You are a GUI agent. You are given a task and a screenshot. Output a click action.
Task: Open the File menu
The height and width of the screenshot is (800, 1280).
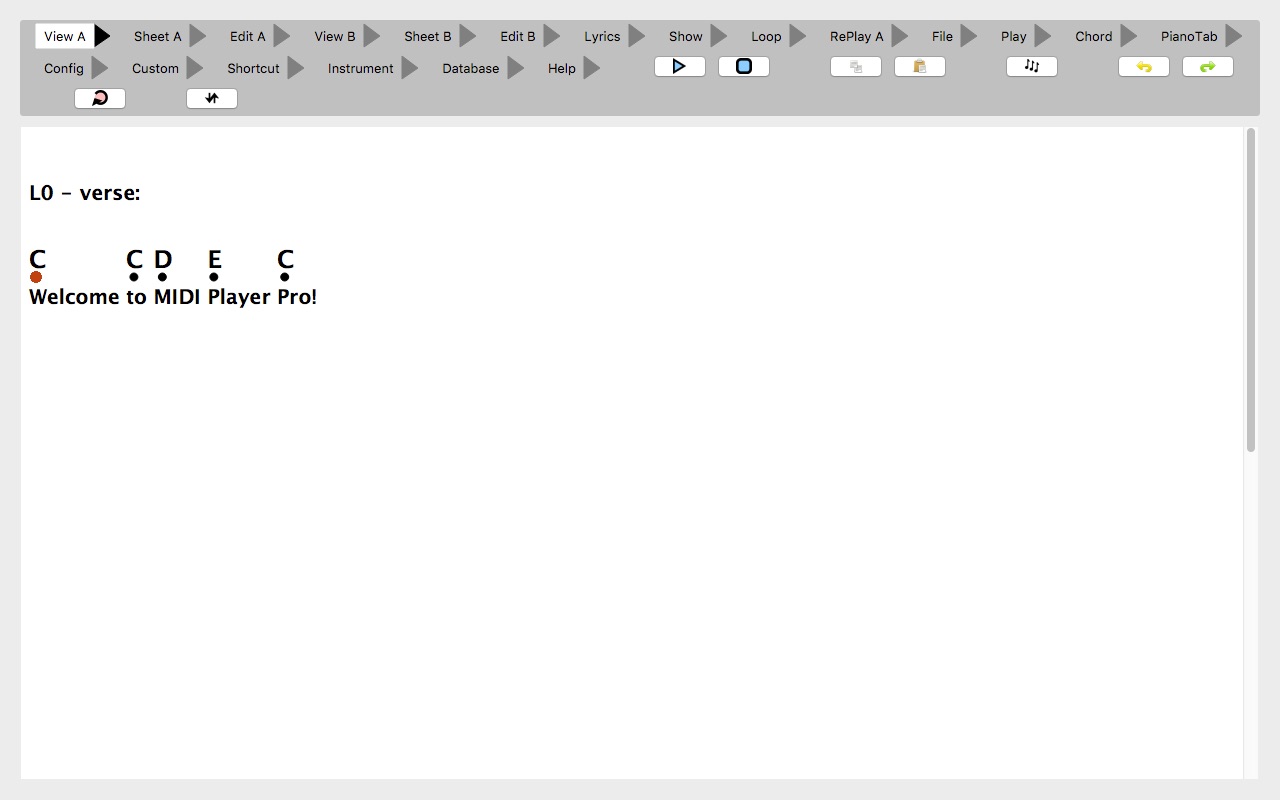[942, 36]
